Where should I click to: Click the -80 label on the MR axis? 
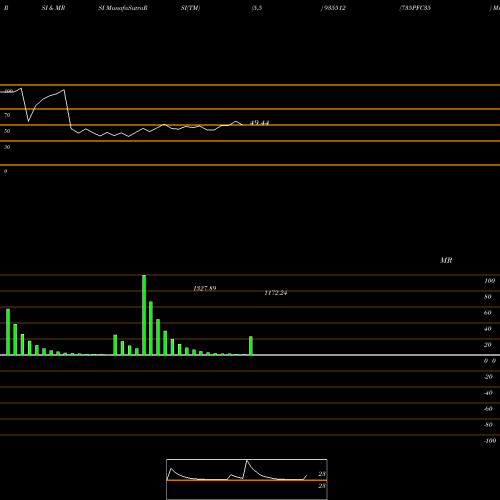pyautogui.click(x=488, y=425)
